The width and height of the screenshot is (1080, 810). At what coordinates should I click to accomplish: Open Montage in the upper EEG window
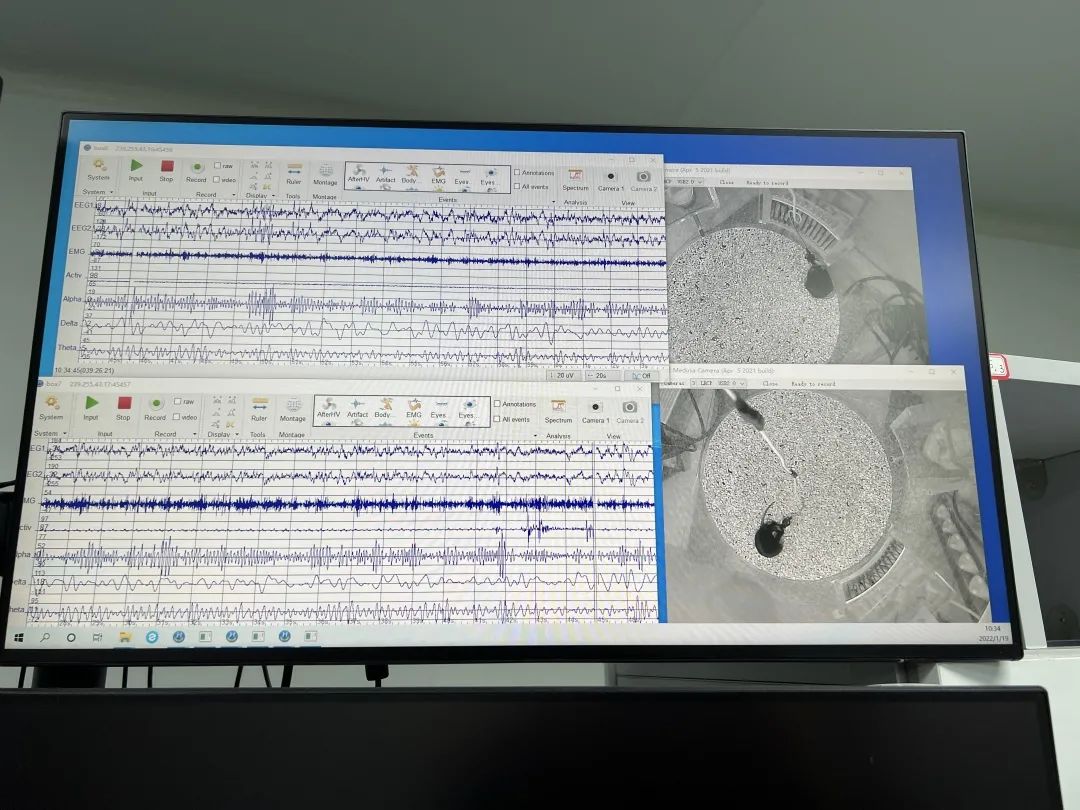click(325, 174)
